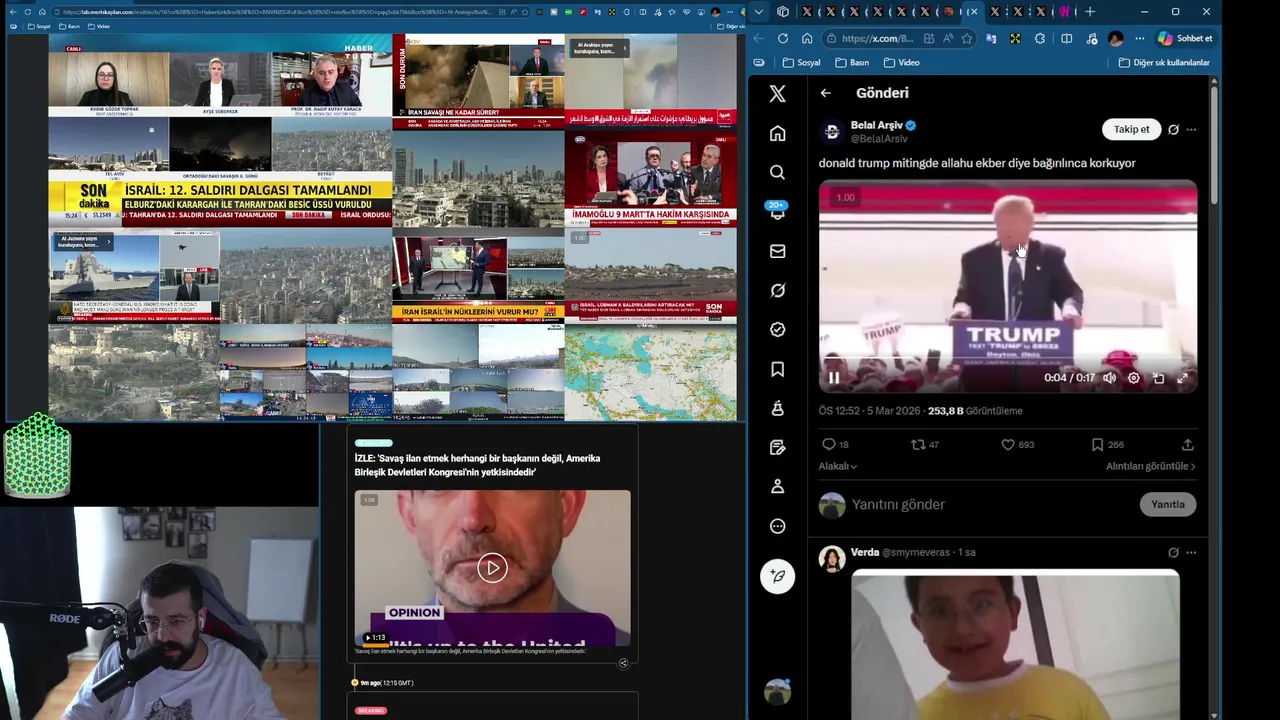Open the notepad-and-pencil icon in X sidebar
Screen dimensions: 1280x720
coord(777,447)
